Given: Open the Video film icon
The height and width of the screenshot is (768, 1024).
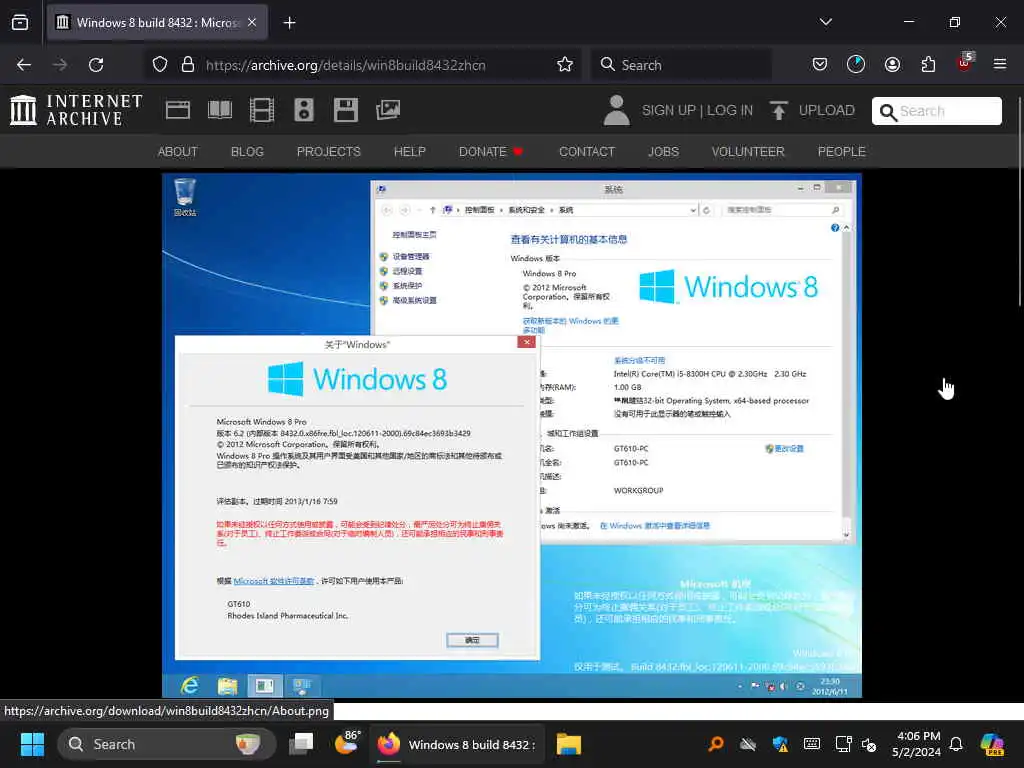Looking at the screenshot, I should point(262,110).
